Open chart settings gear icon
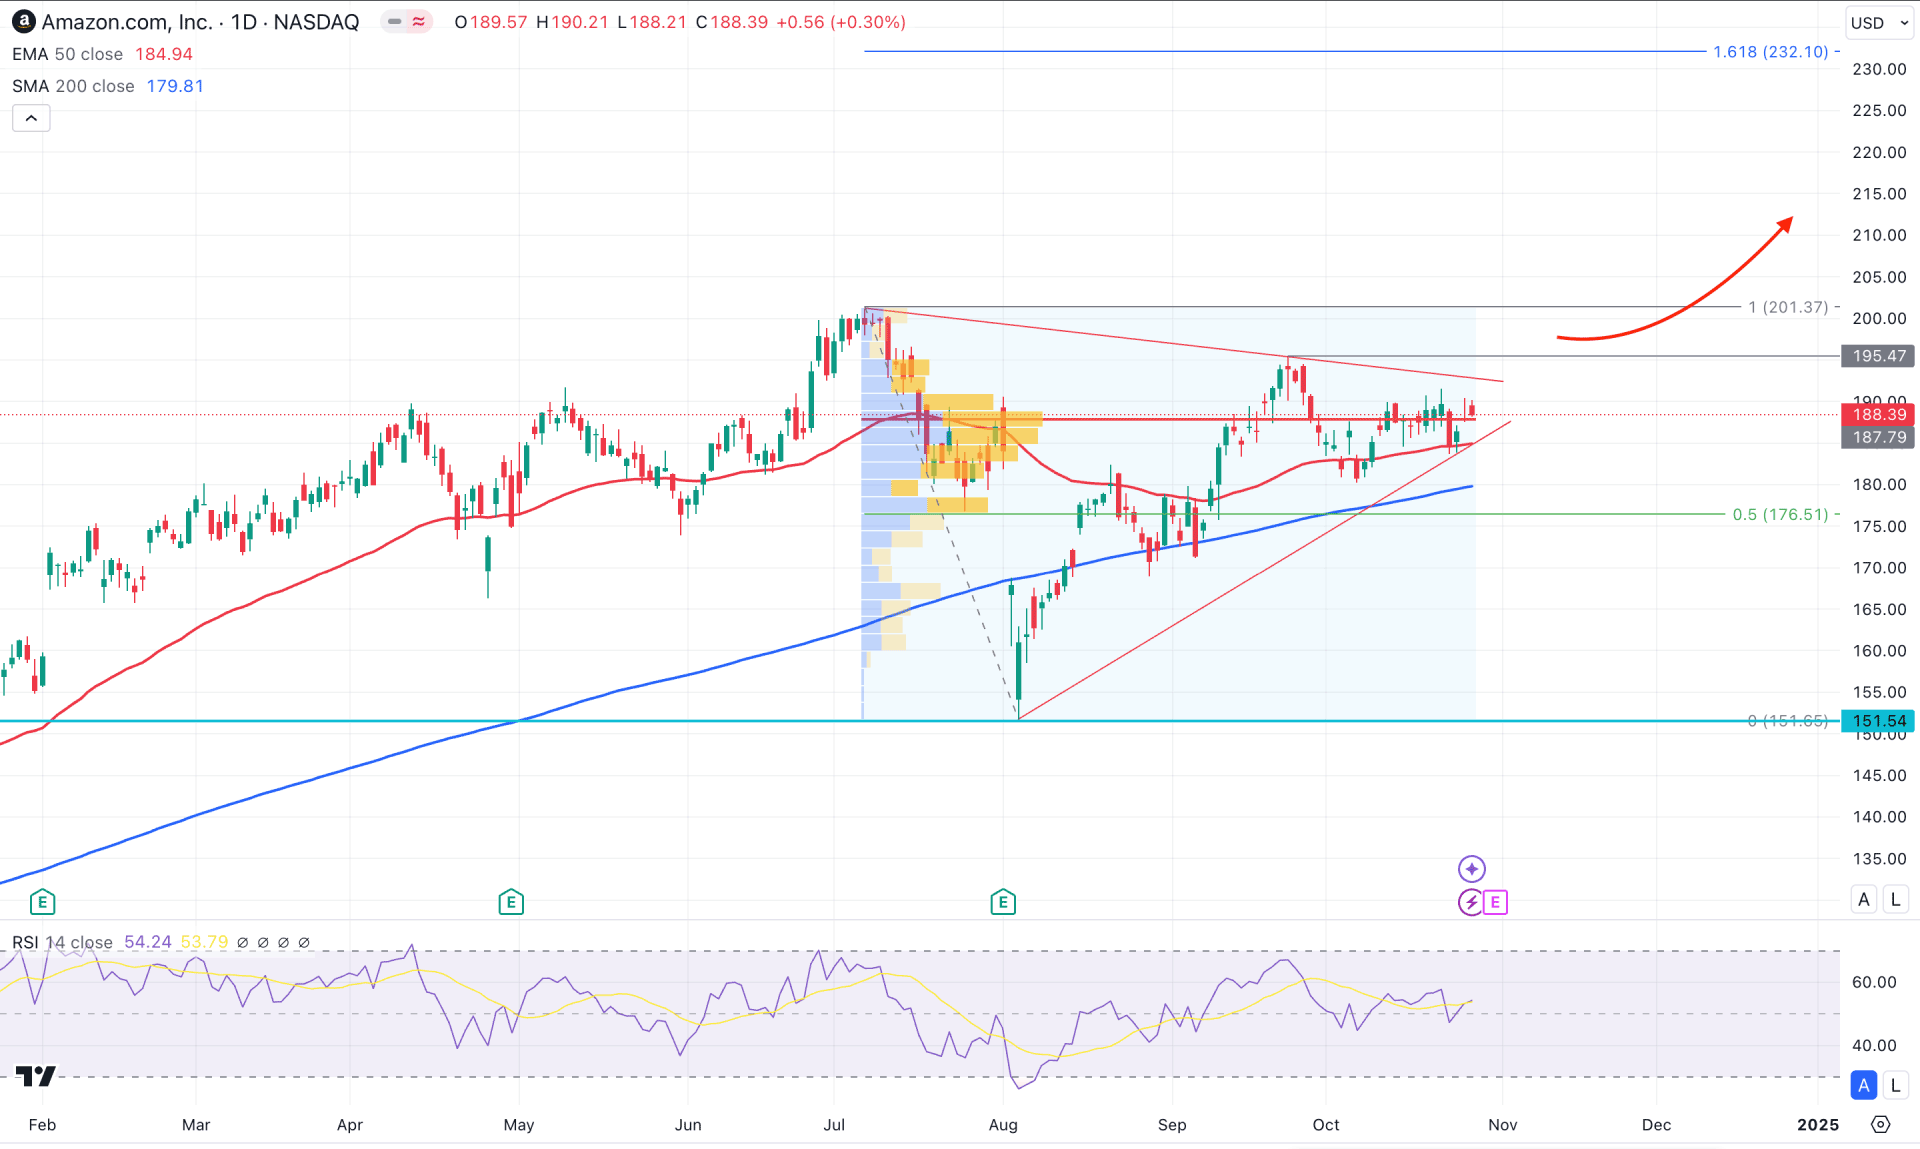The width and height of the screenshot is (1920, 1149). [1881, 1124]
